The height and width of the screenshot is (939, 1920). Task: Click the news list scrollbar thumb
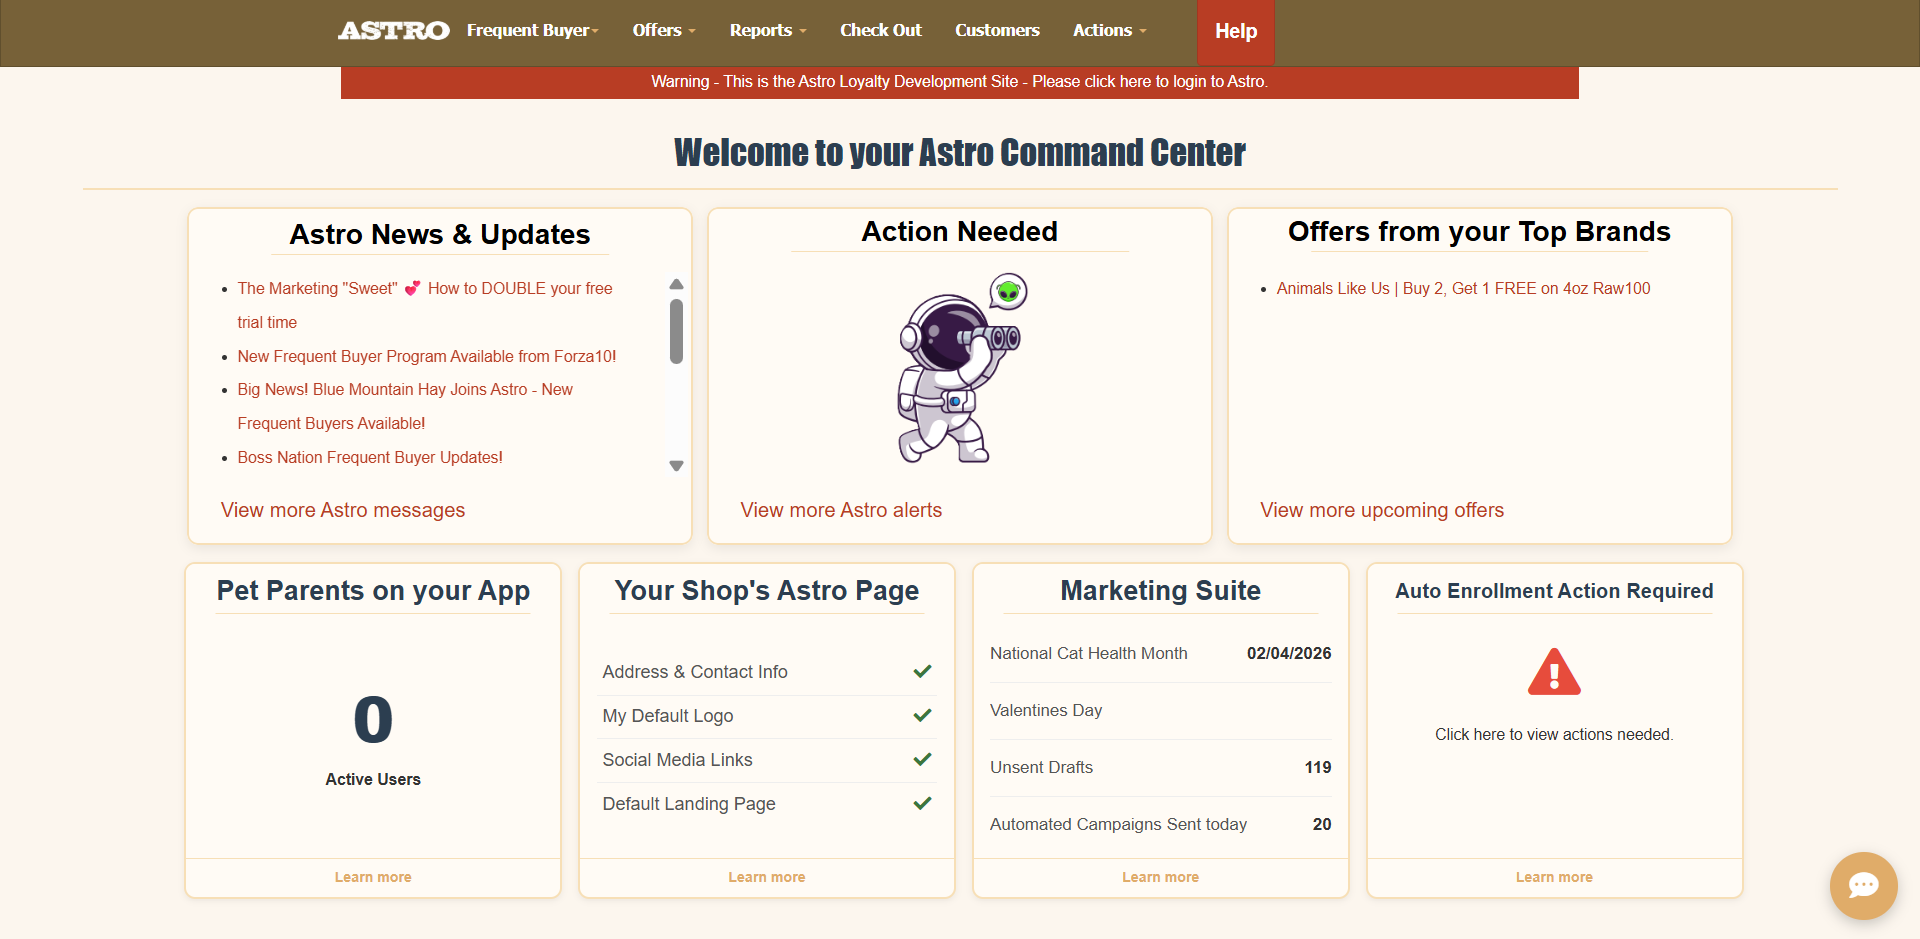676,331
